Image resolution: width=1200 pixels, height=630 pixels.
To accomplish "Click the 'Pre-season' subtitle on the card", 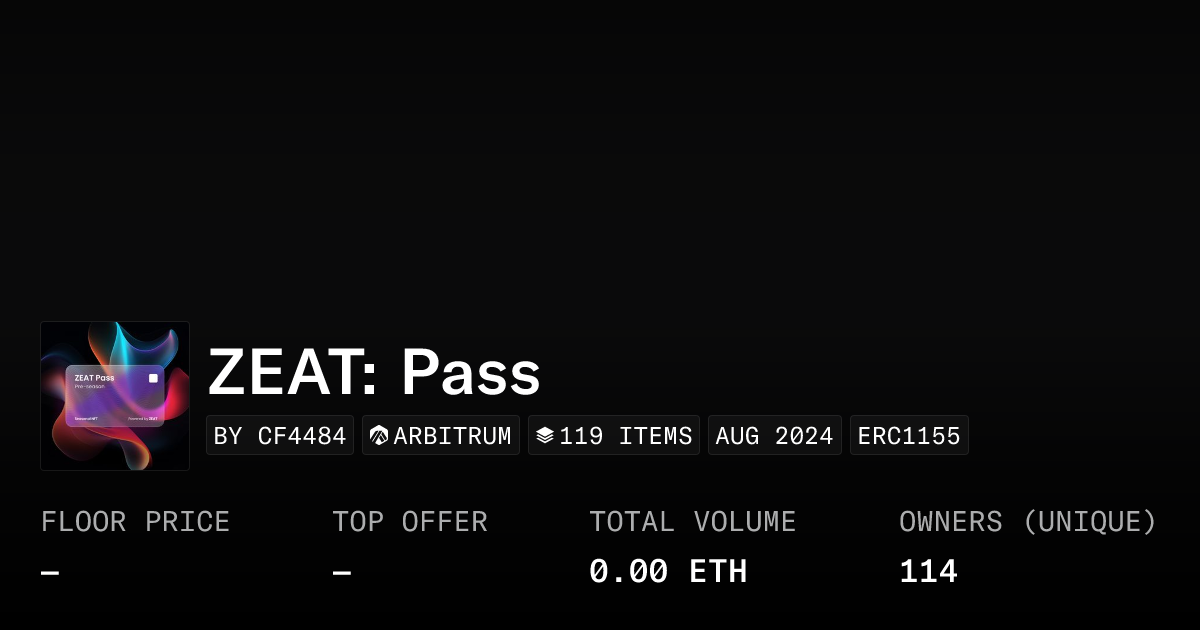I will pos(89,387).
